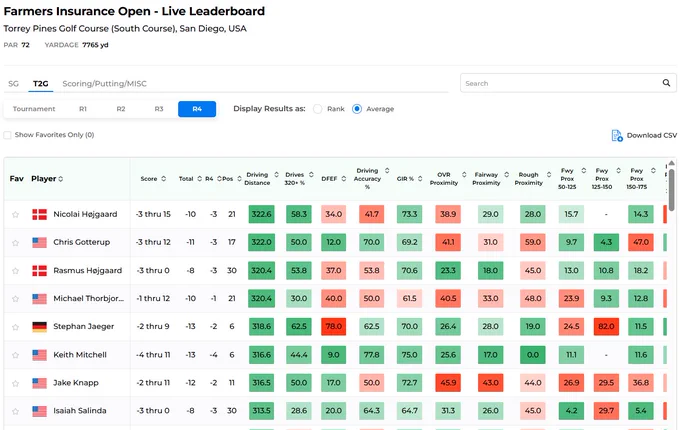Viewport: 680px width, 430px height.
Task: Select the Rank display radio button
Action: (x=317, y=109)
